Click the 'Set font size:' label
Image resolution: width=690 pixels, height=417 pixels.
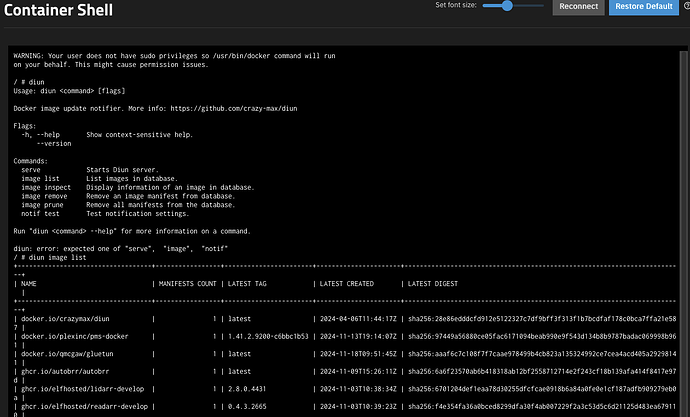tap(456, 5)
